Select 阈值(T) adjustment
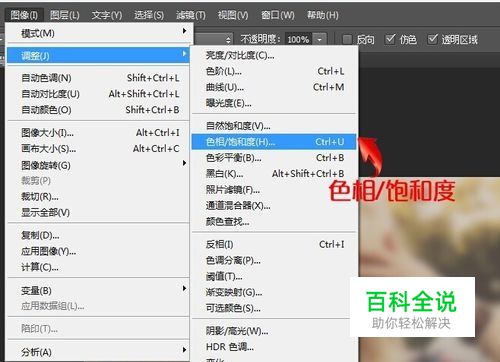 274,276
